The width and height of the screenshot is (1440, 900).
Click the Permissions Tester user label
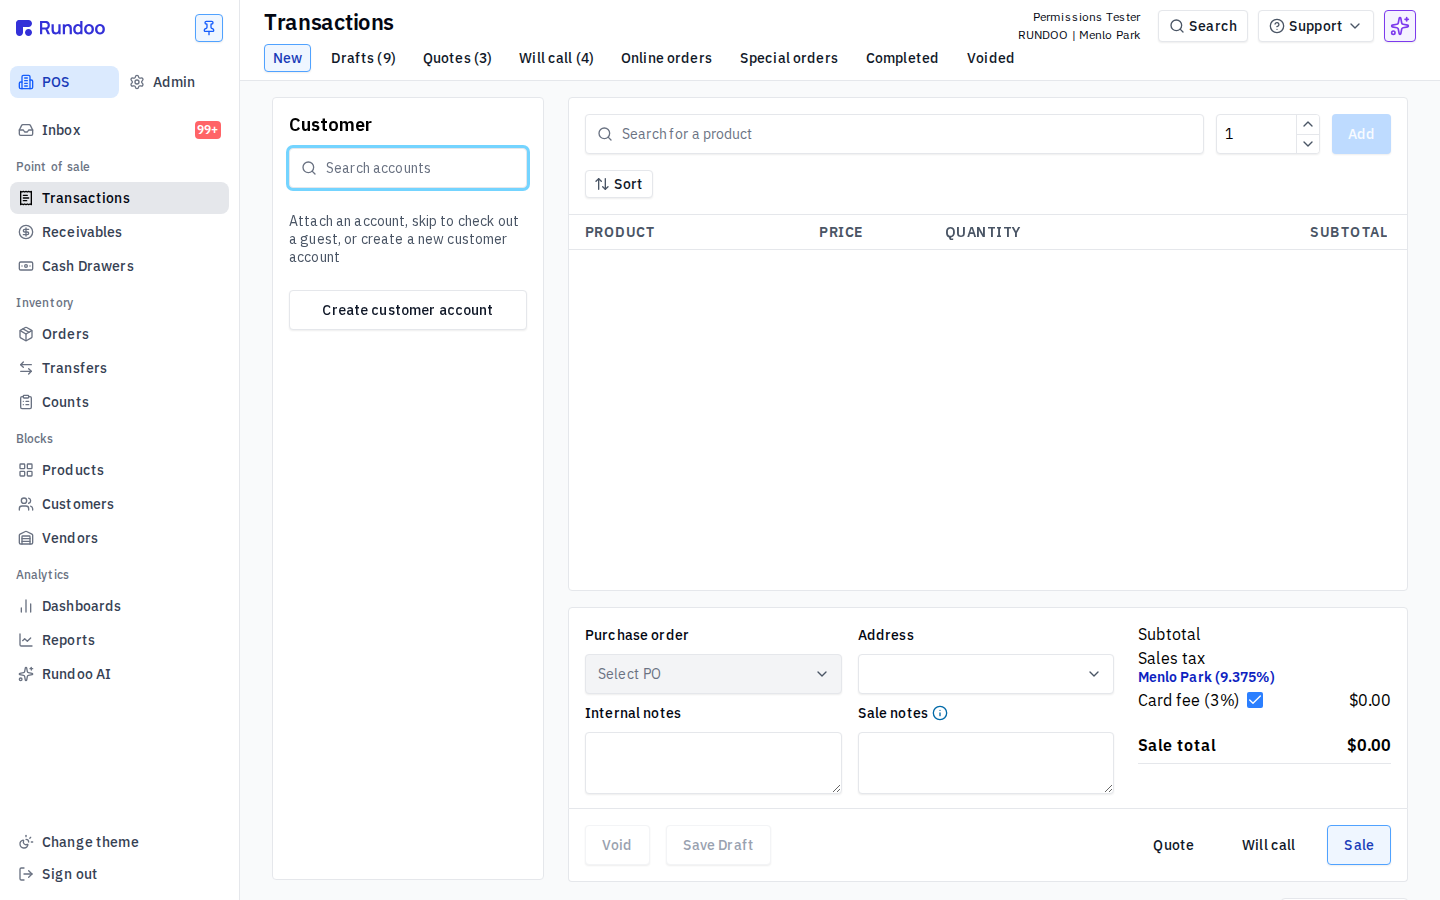point(1086,17)
